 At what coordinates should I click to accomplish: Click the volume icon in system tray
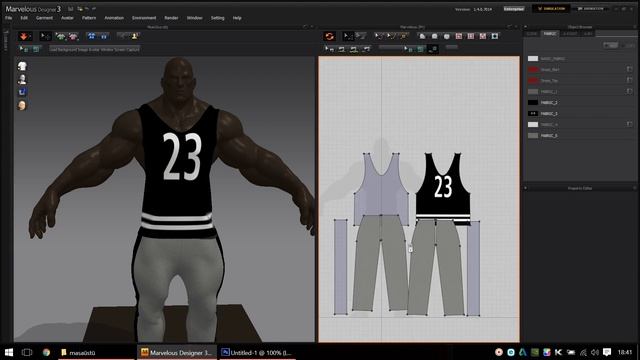coord(595,352)
